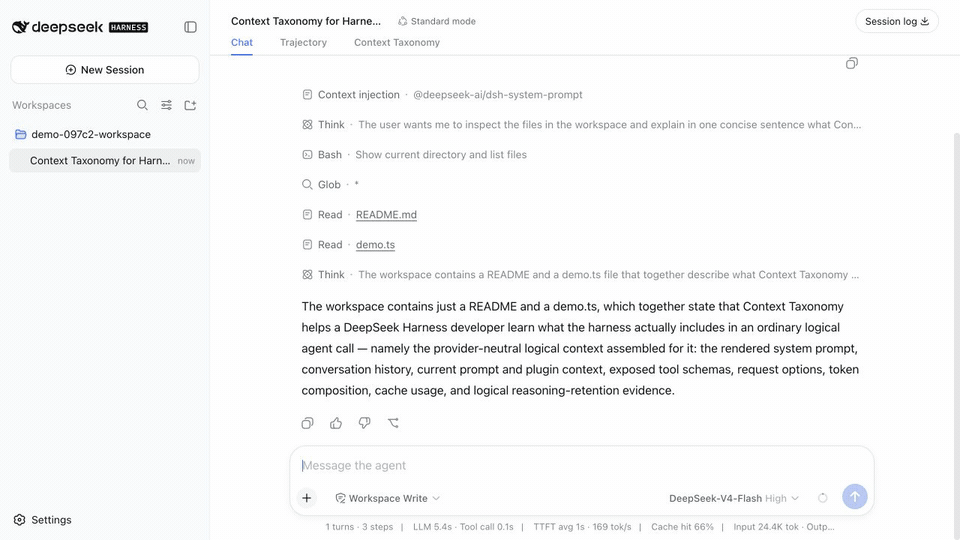
Task: Expand the Context injection step
Action: click(442, 94)
